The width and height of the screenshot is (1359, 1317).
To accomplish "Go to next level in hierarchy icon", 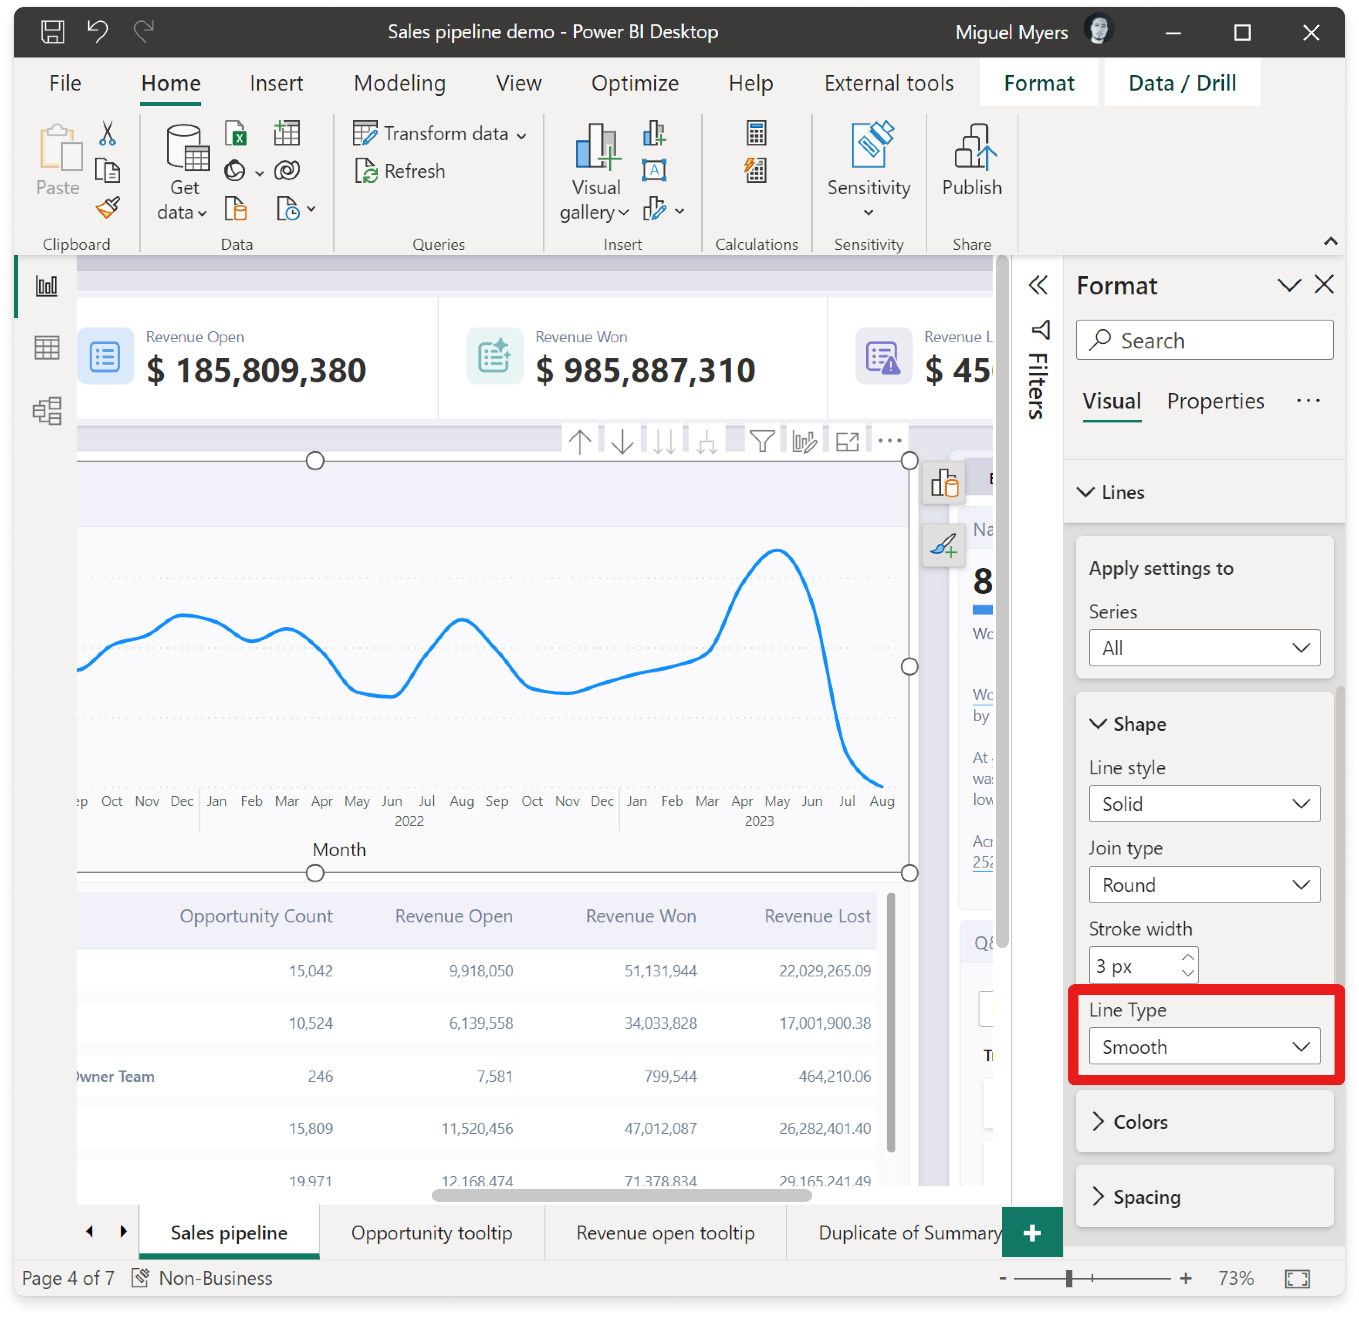I will (x=664, y=441).
